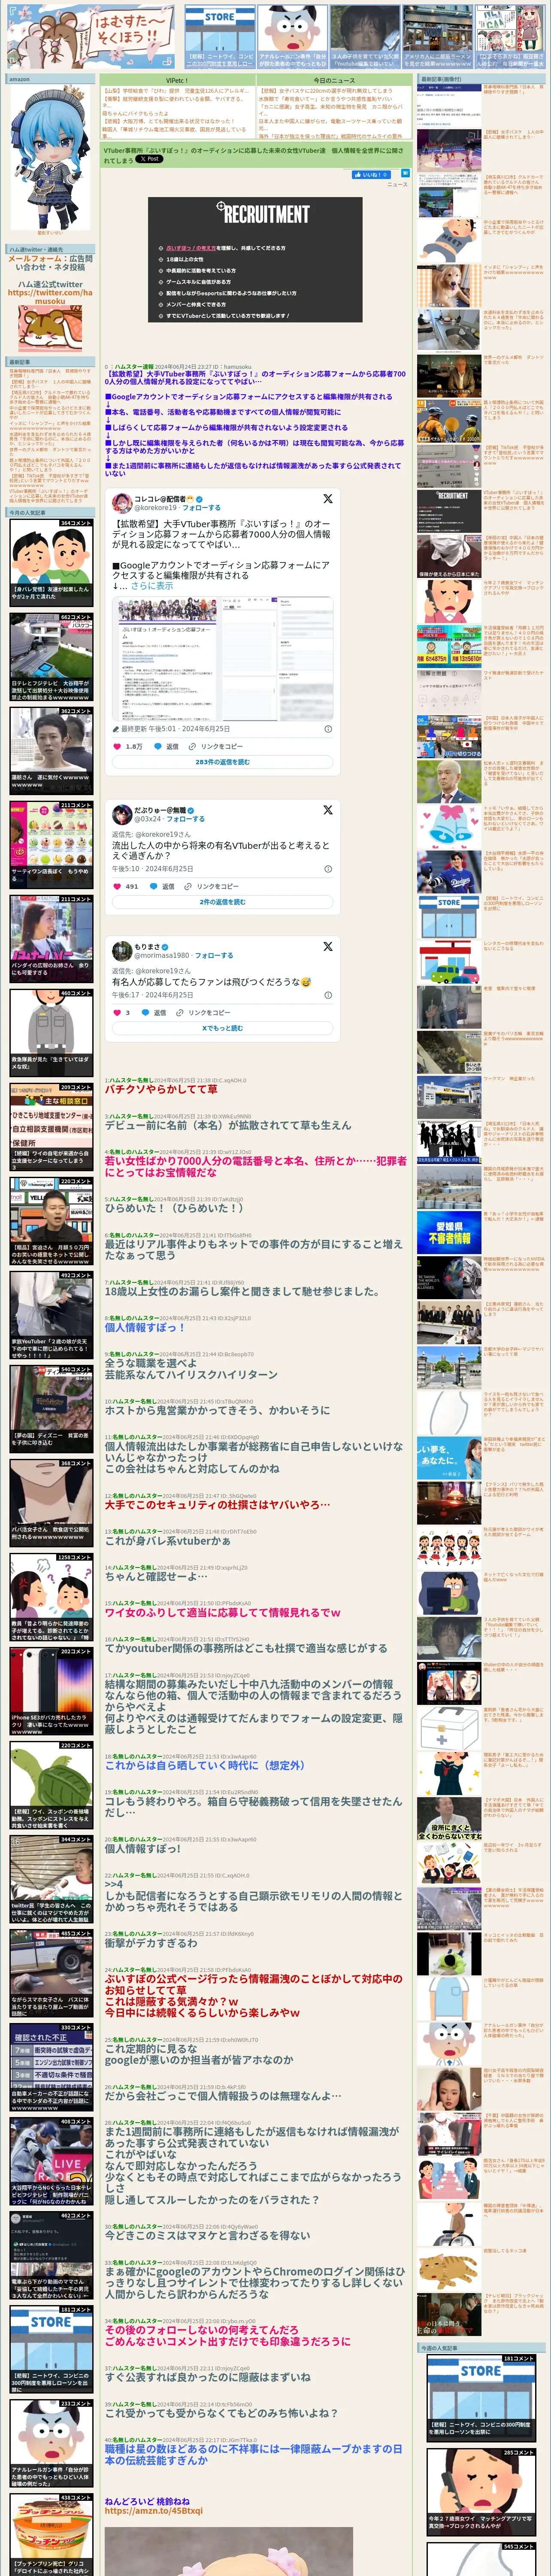Screen dimensions: 551x2576
Task: Open X logo on コレコレ tweet
Action: click(327, 498)
